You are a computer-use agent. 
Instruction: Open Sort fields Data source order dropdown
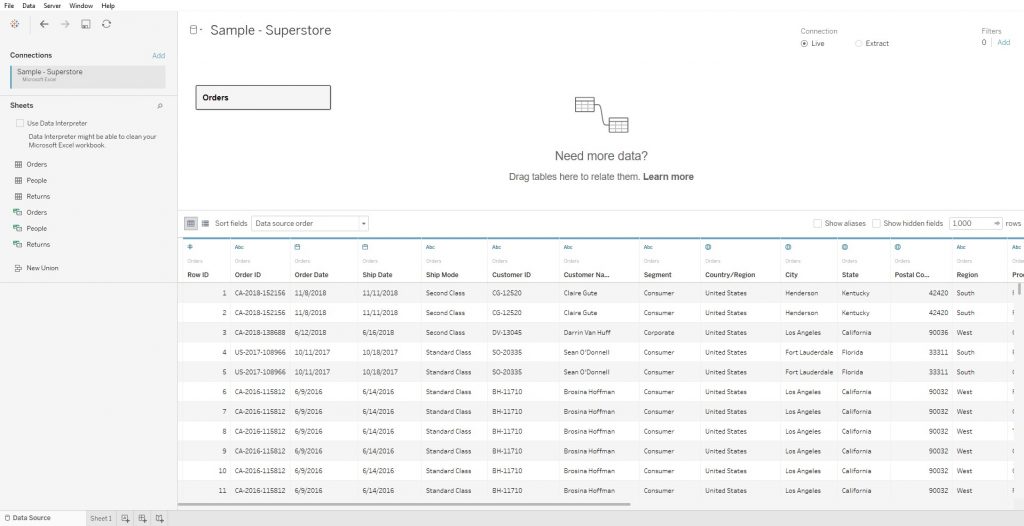coord(310,223)
